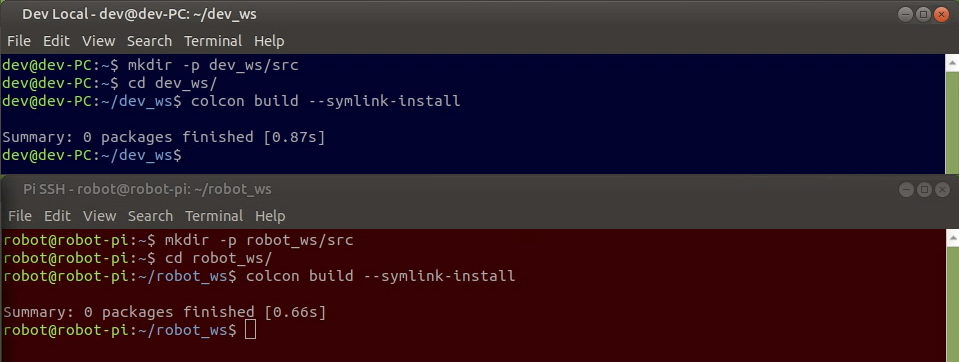Close the Dev Local terminal window
Viewport: 959px width, 362px height.
pyautogui.click(x=941, y=15)
